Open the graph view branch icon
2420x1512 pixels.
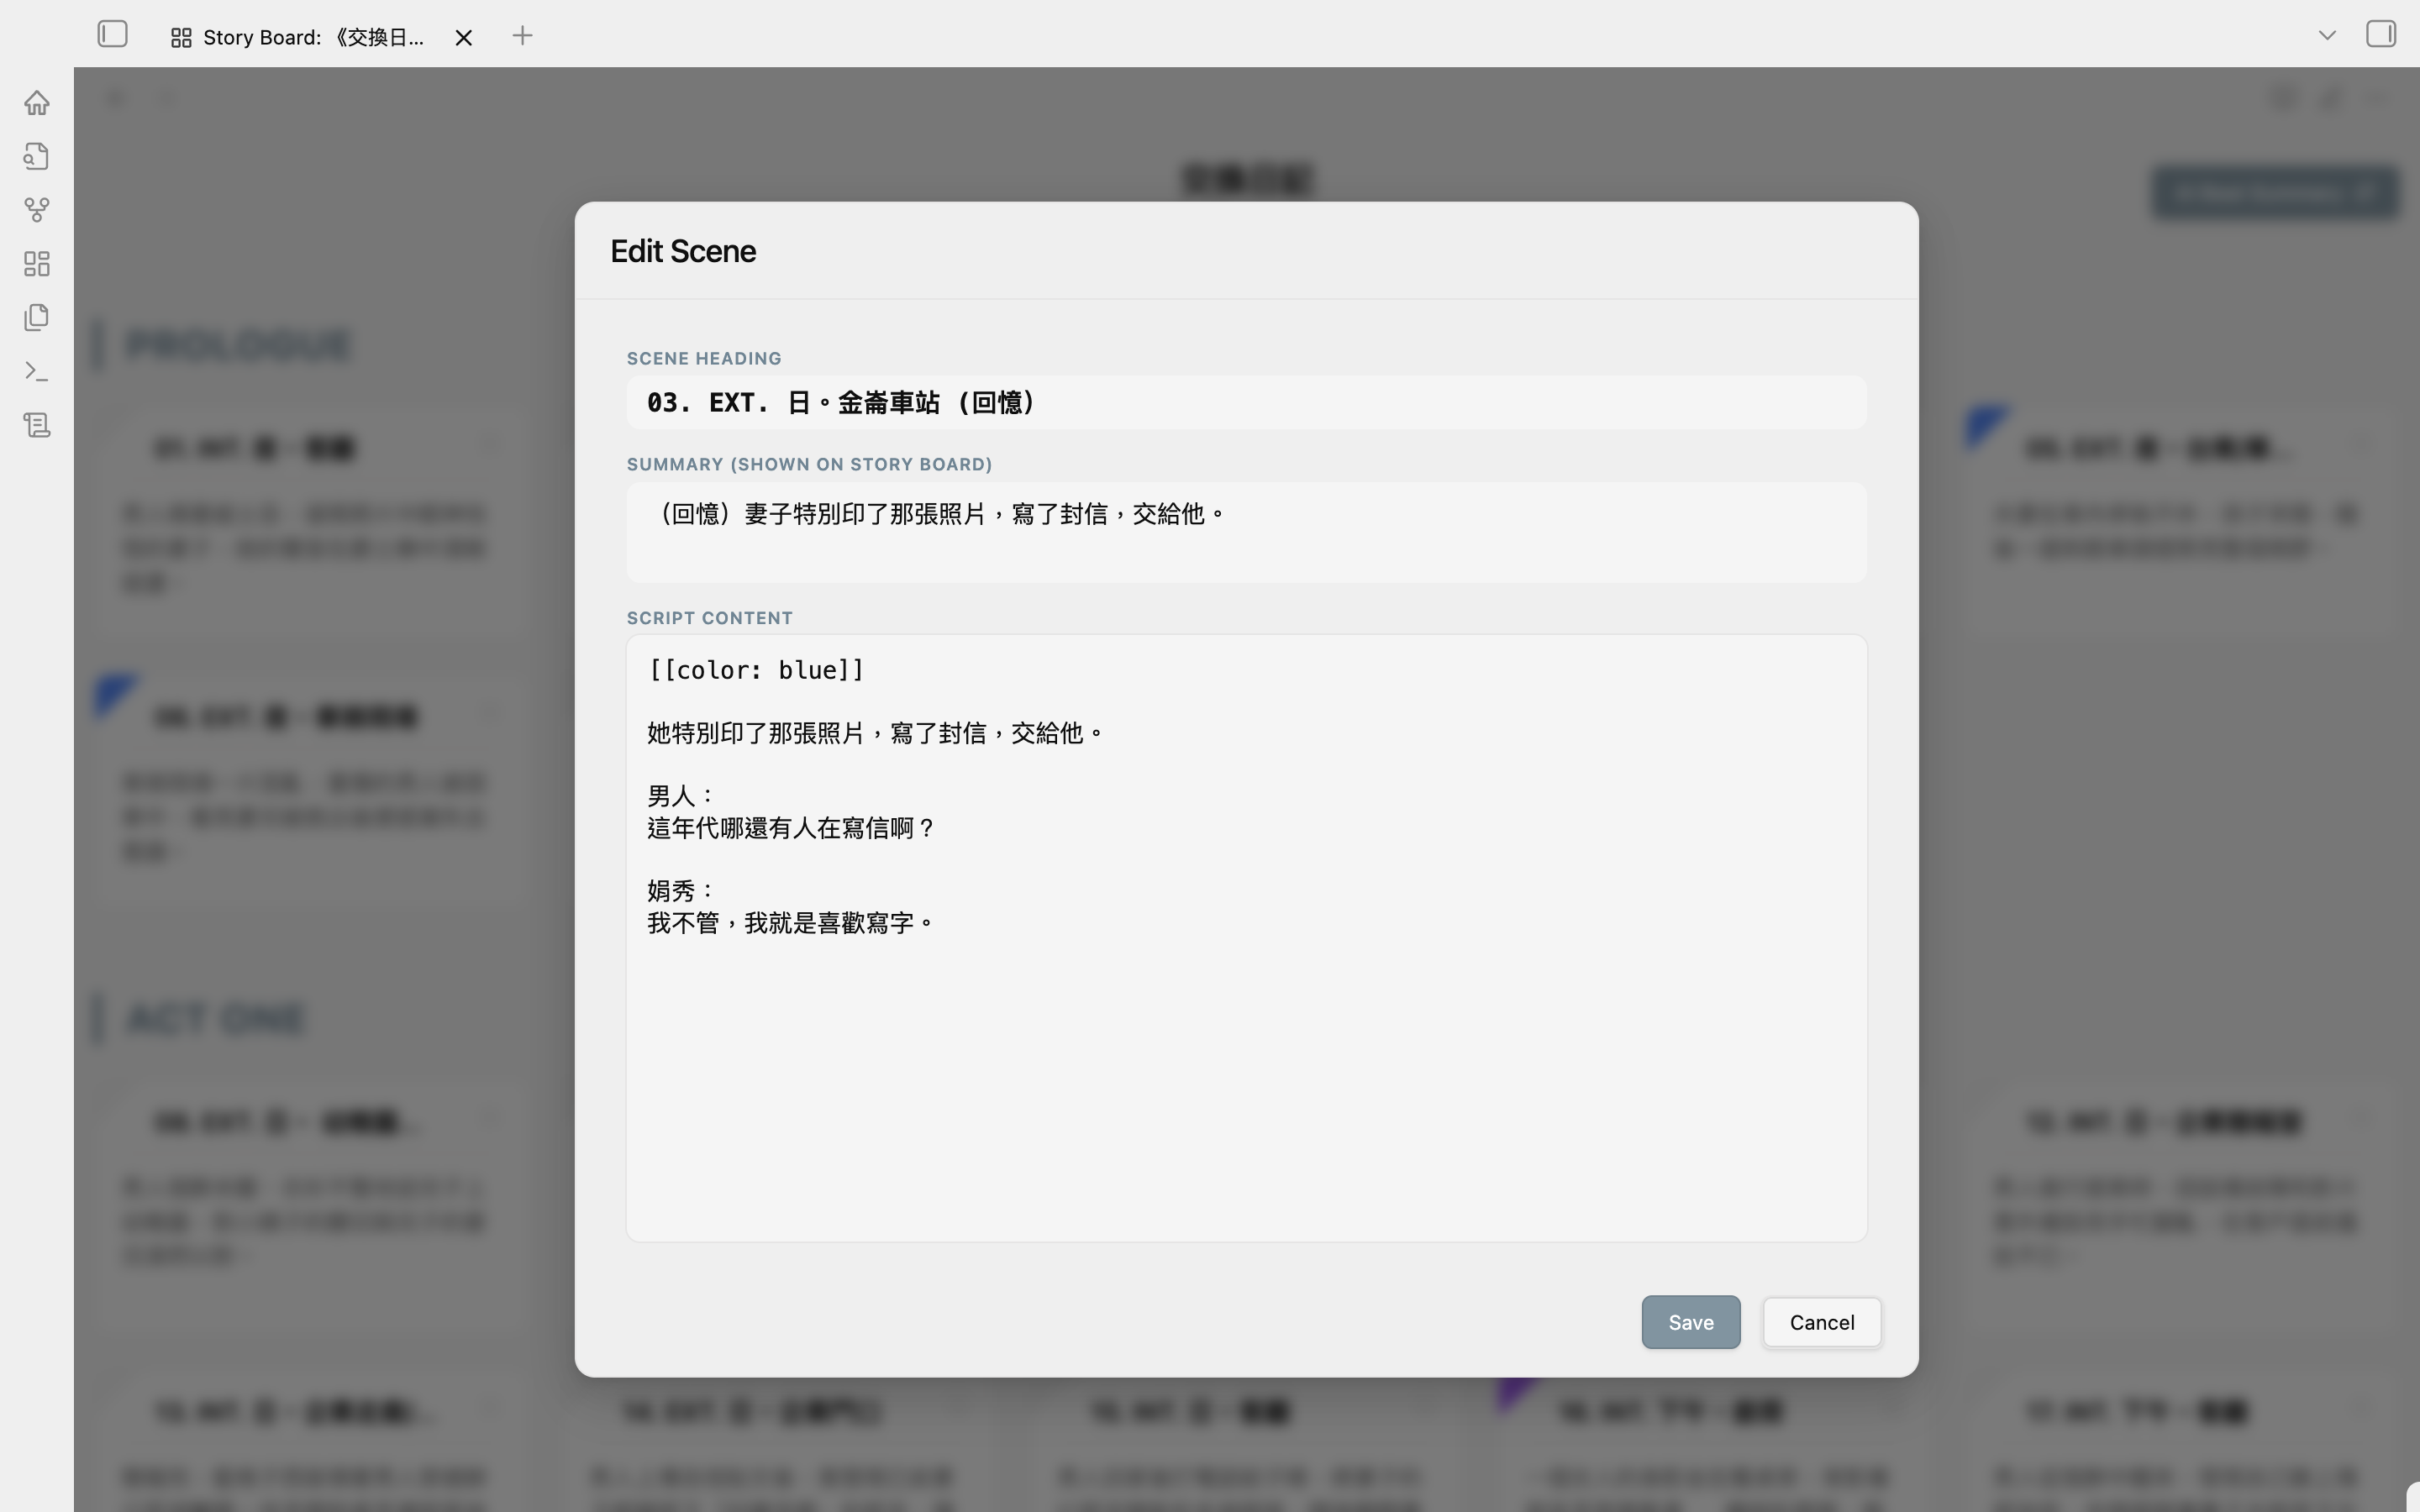click(x=37, y=210)
